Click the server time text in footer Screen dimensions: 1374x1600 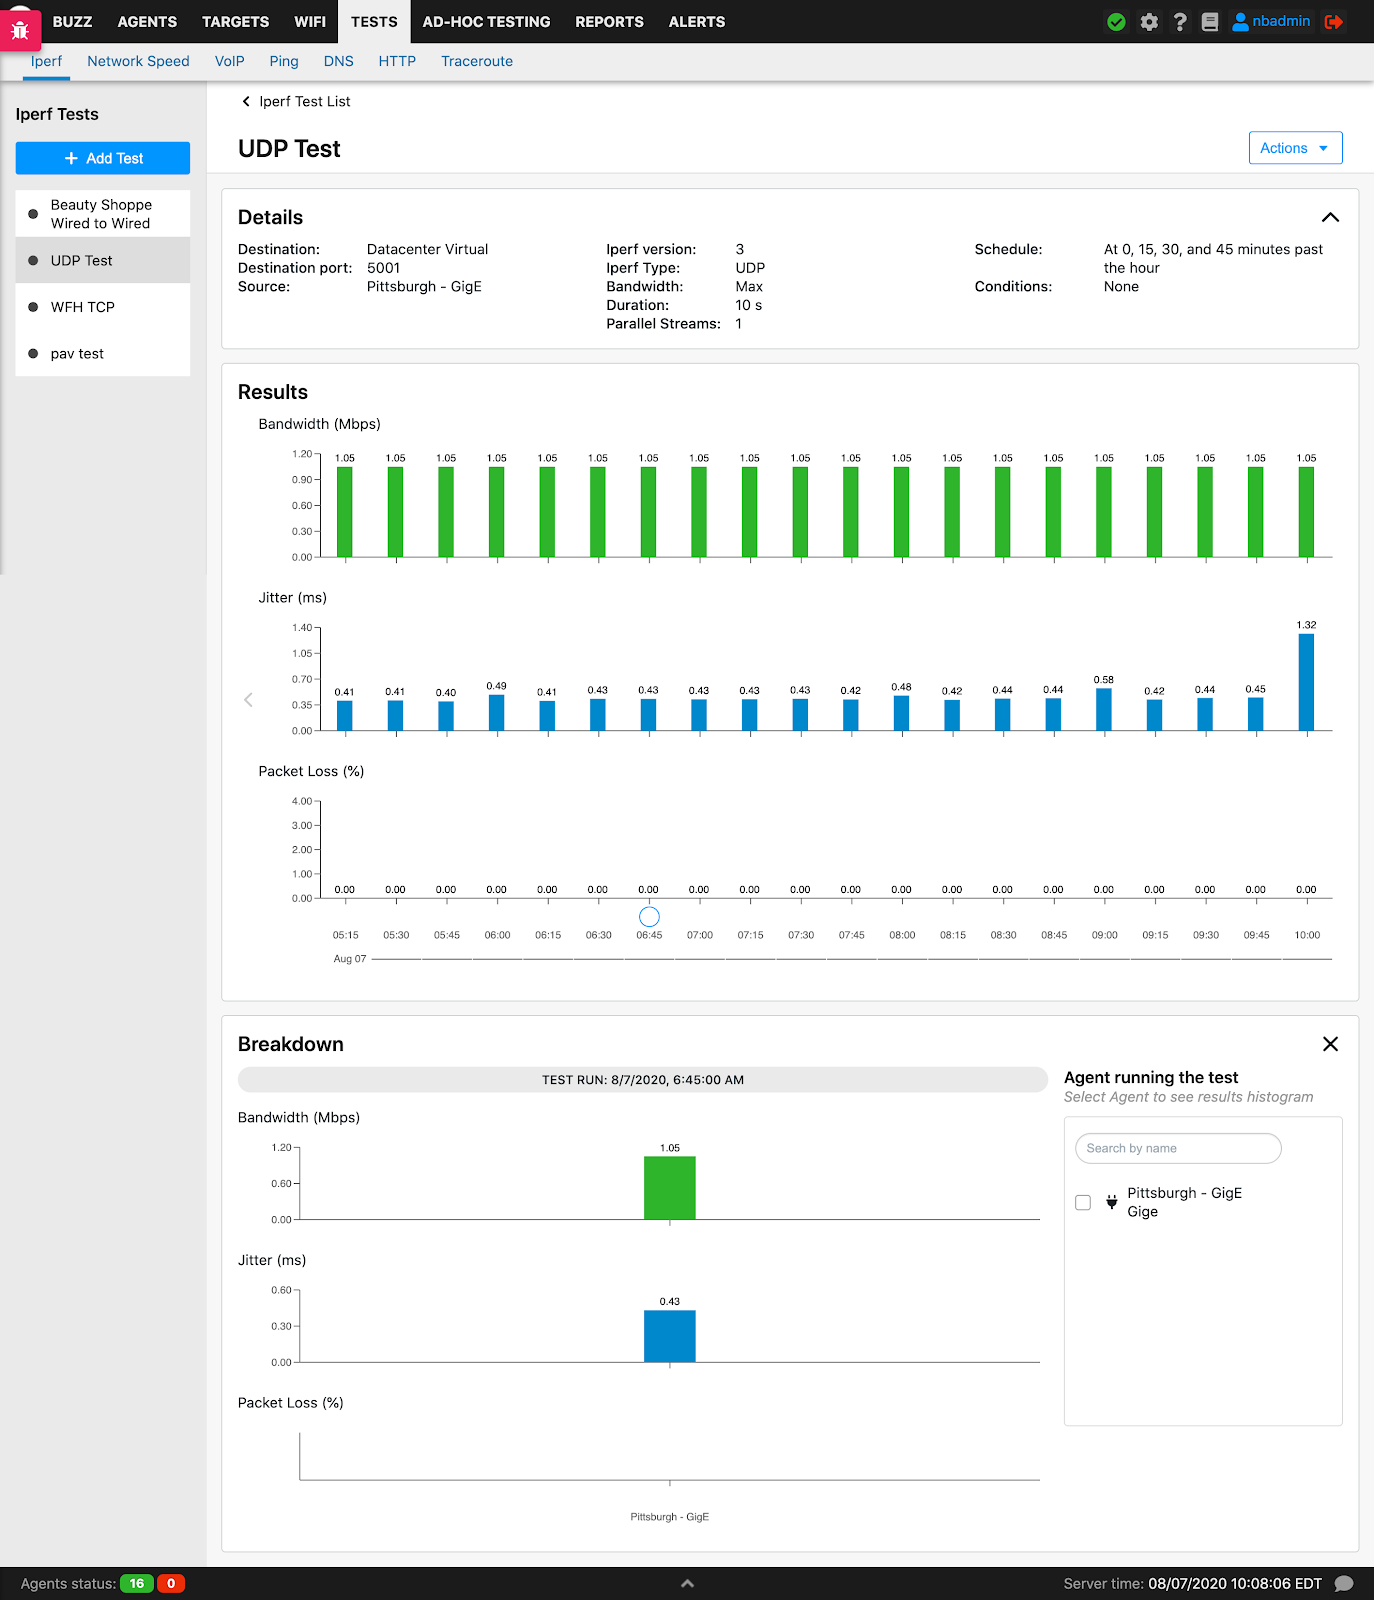point(1193,1584)
